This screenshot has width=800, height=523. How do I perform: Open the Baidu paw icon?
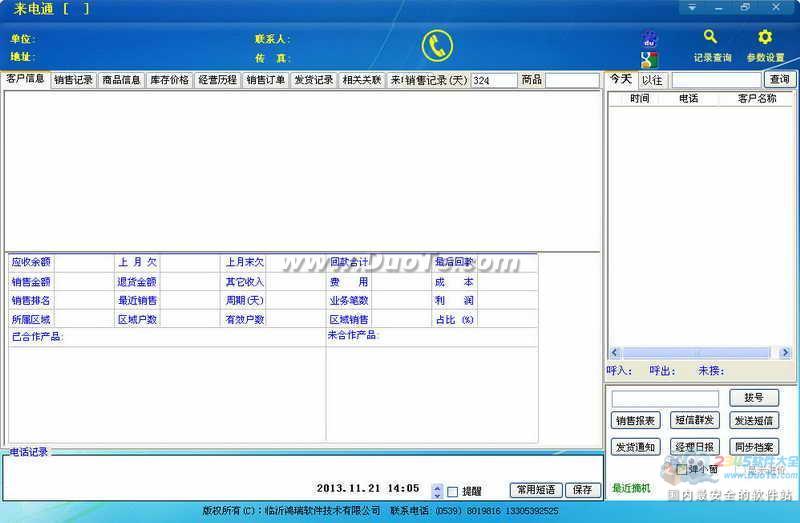649,39
